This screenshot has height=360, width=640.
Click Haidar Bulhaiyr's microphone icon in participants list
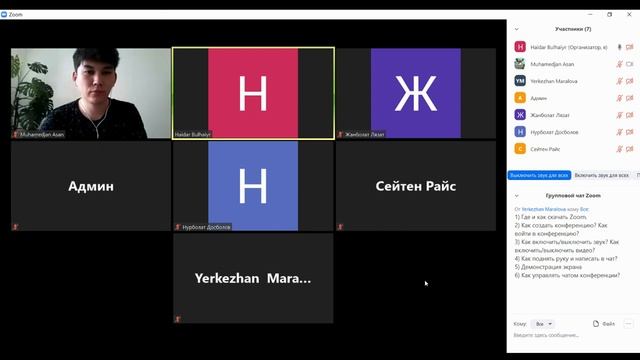click(x=619, y=47)
